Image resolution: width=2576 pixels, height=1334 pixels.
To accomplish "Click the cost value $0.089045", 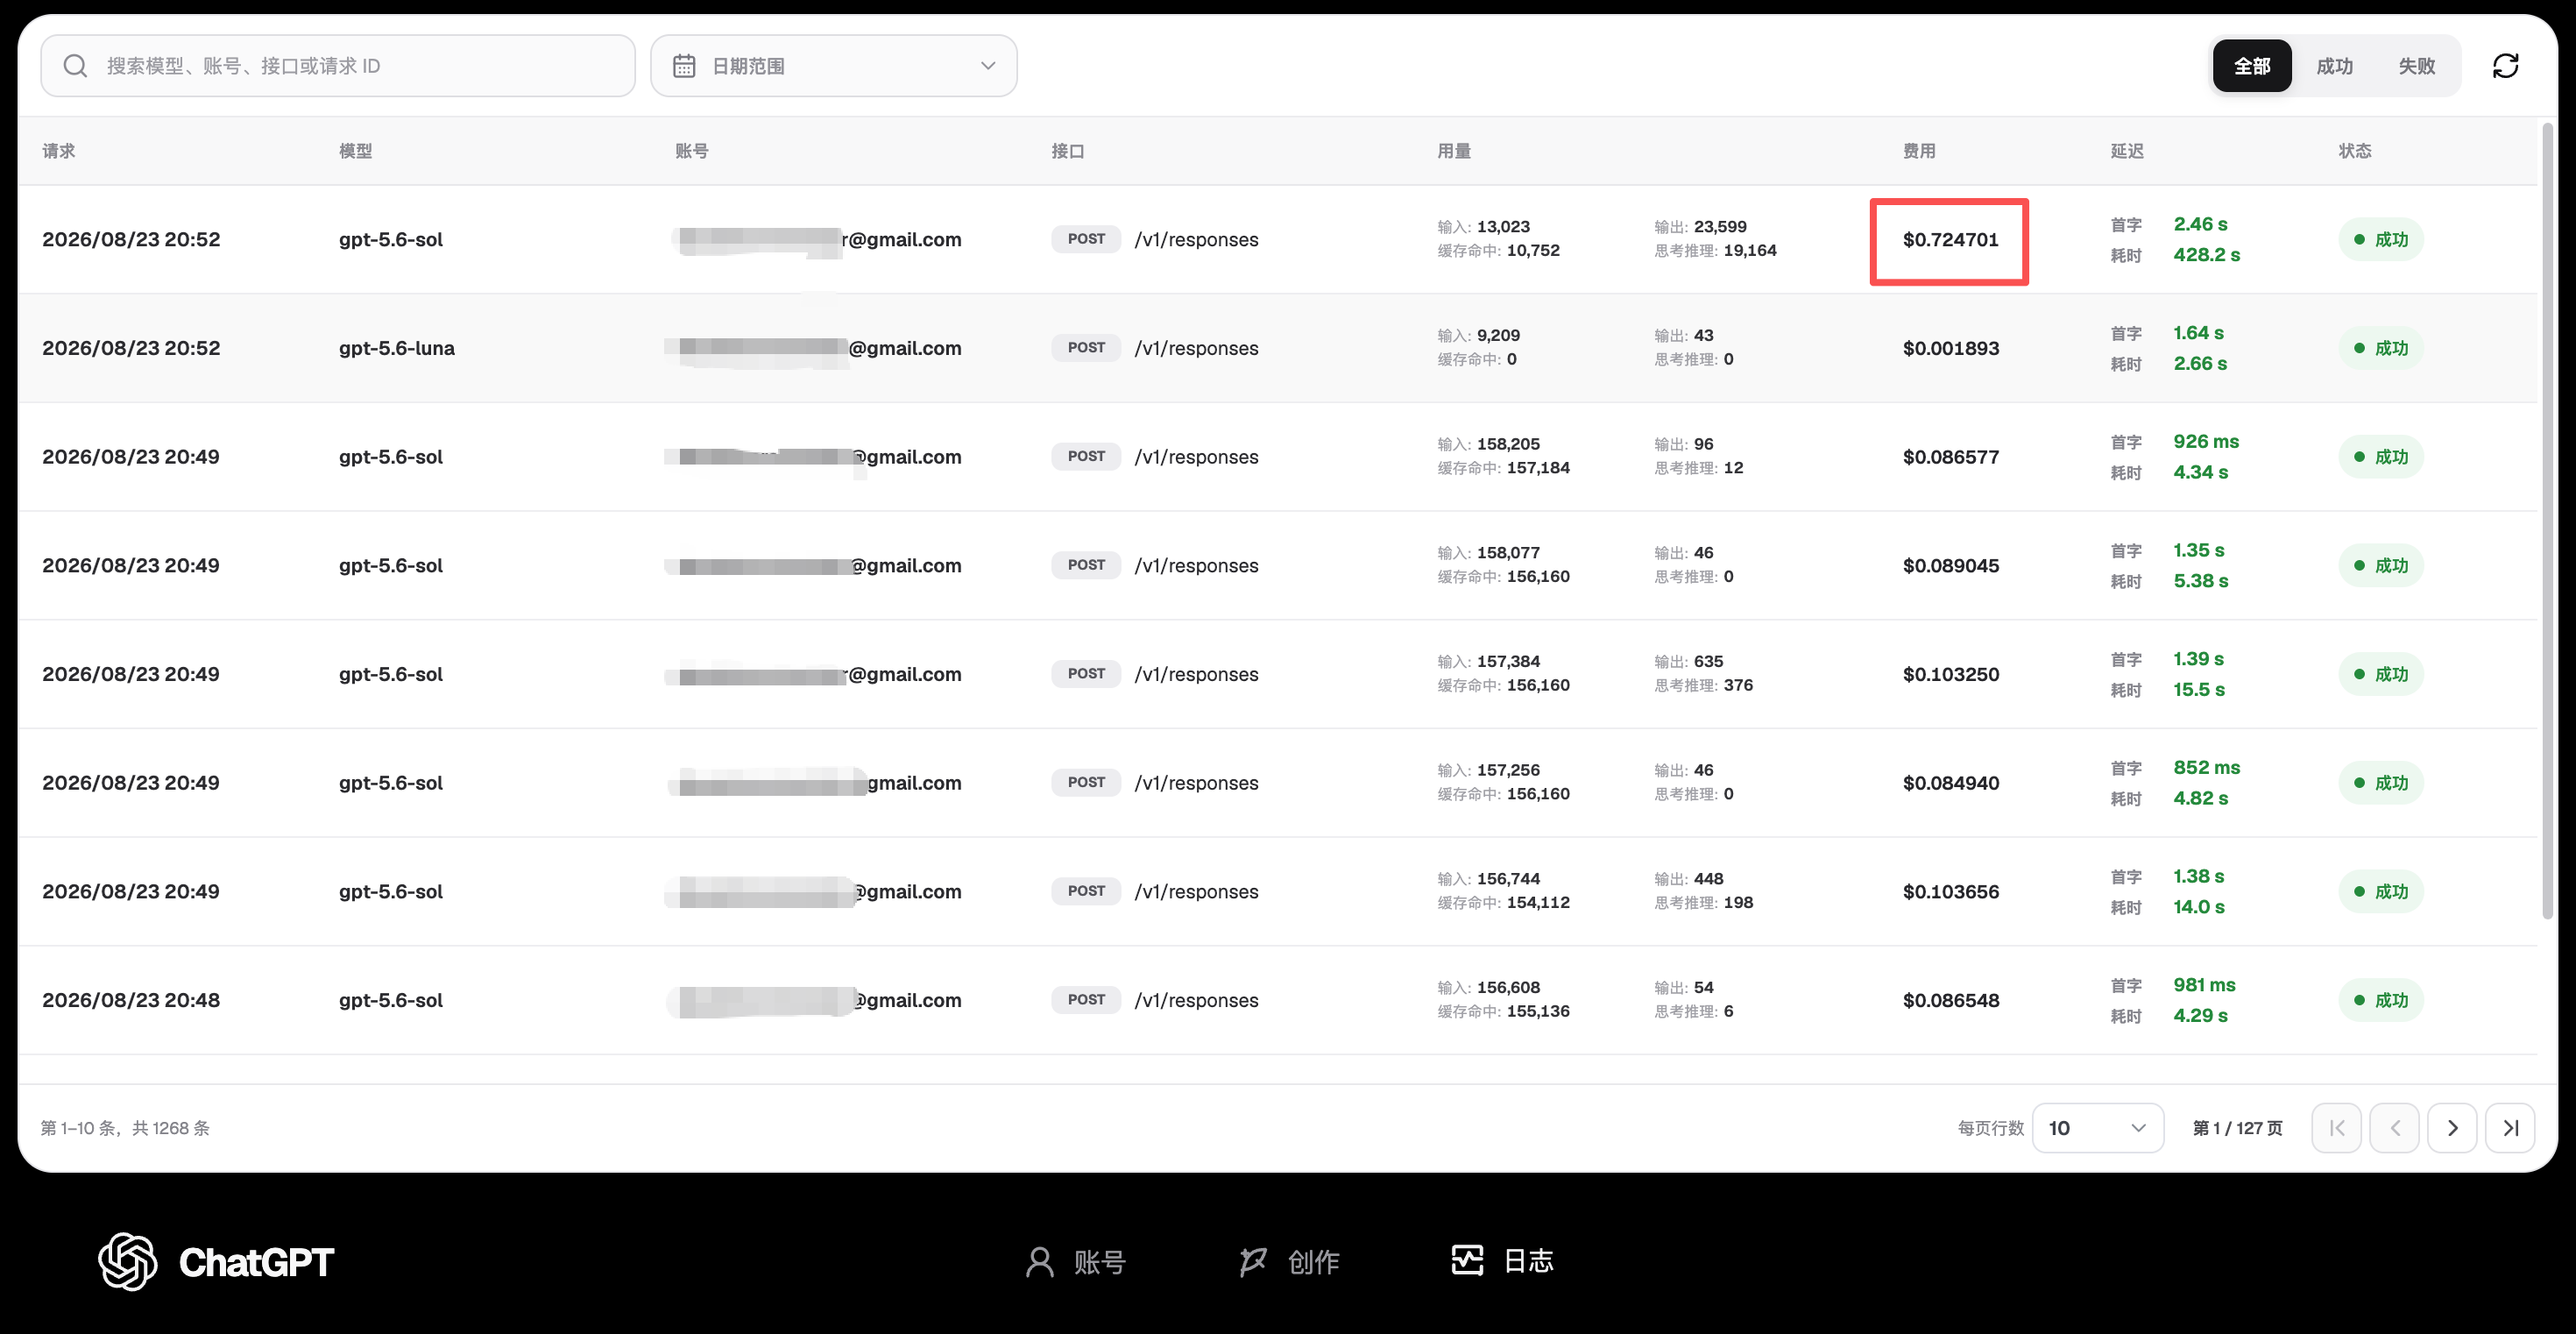I will point(1950,566).
